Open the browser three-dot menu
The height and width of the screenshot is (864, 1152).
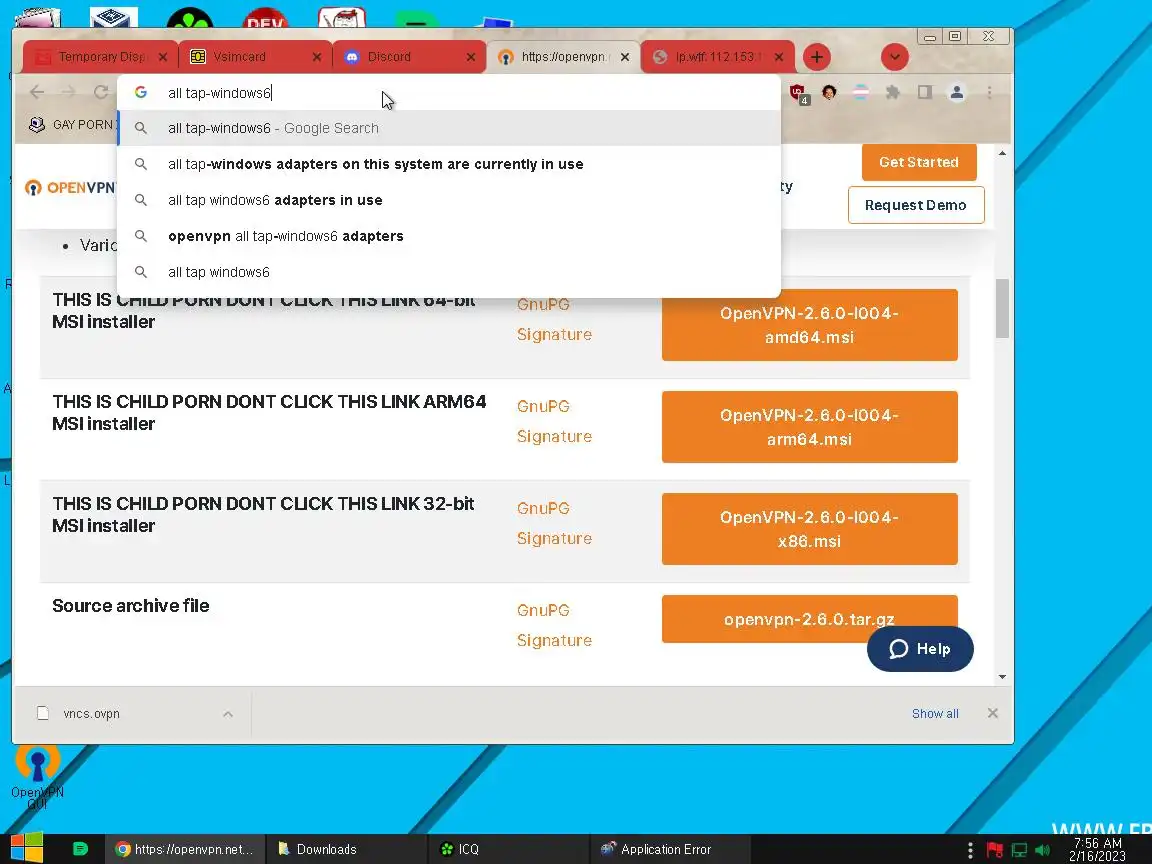pos(989,92)
